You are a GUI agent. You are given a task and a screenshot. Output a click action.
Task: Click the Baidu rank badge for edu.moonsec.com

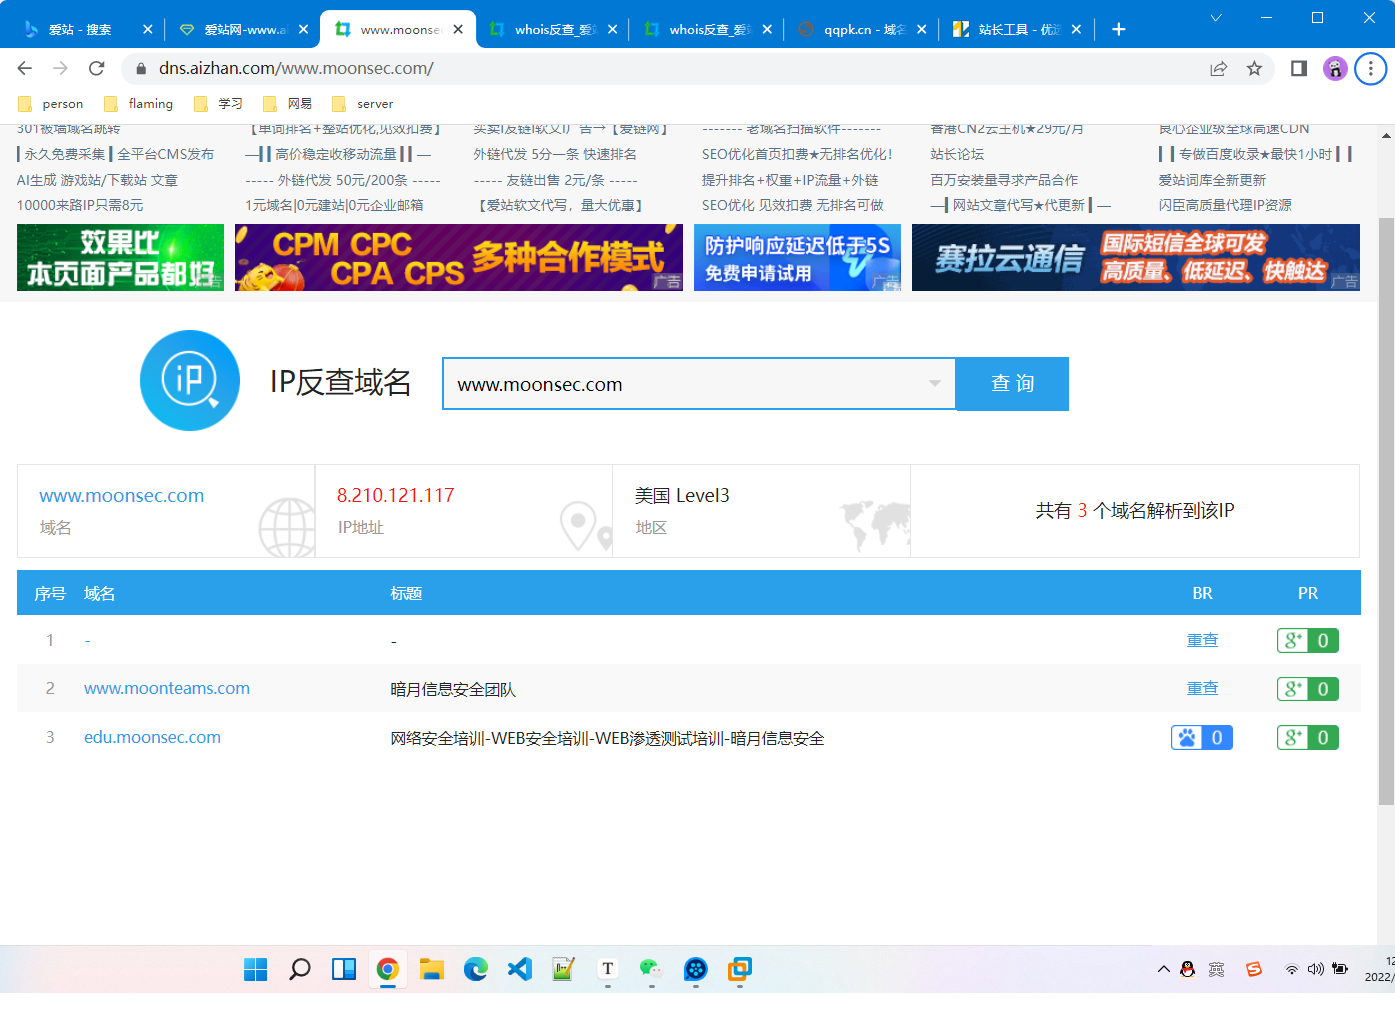tap(1202, 738)
